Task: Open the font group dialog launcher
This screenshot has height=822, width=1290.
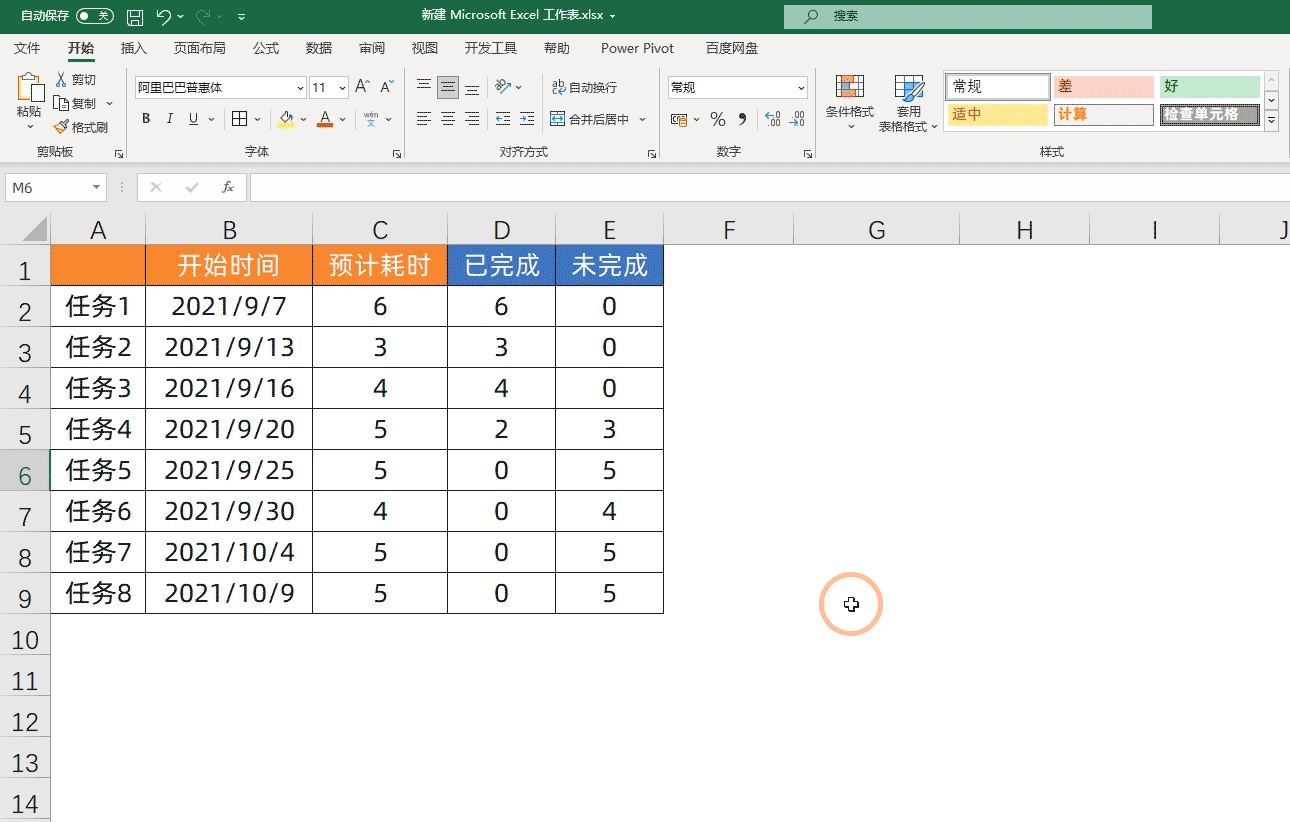Action: (396, 154)
